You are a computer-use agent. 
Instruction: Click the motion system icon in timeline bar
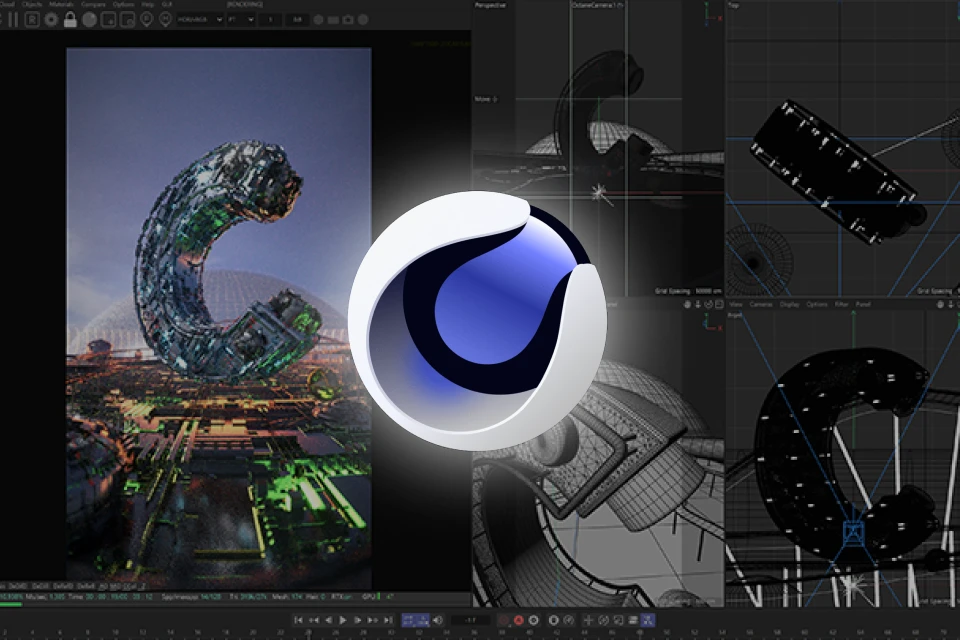[x=553, y=620]
